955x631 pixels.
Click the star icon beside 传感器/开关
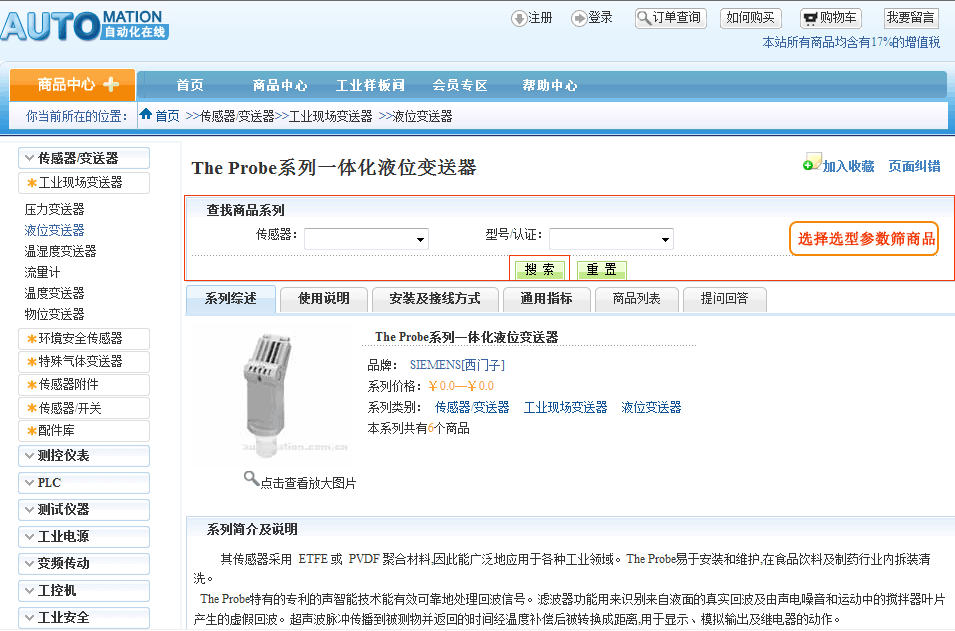click(x=32, y=408)
